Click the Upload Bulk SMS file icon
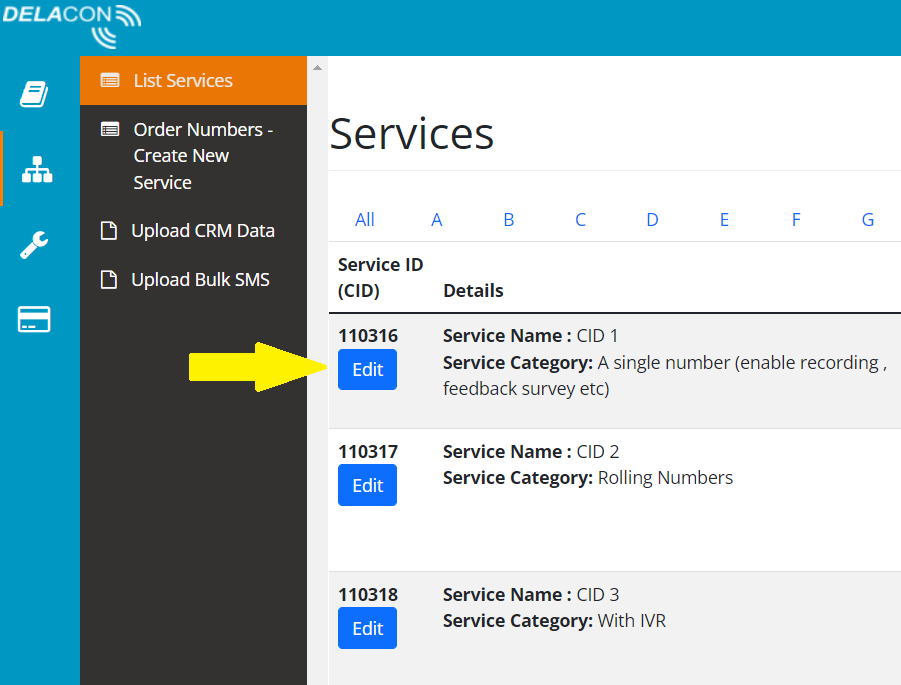901x685 pixels. tap(109, 280)
